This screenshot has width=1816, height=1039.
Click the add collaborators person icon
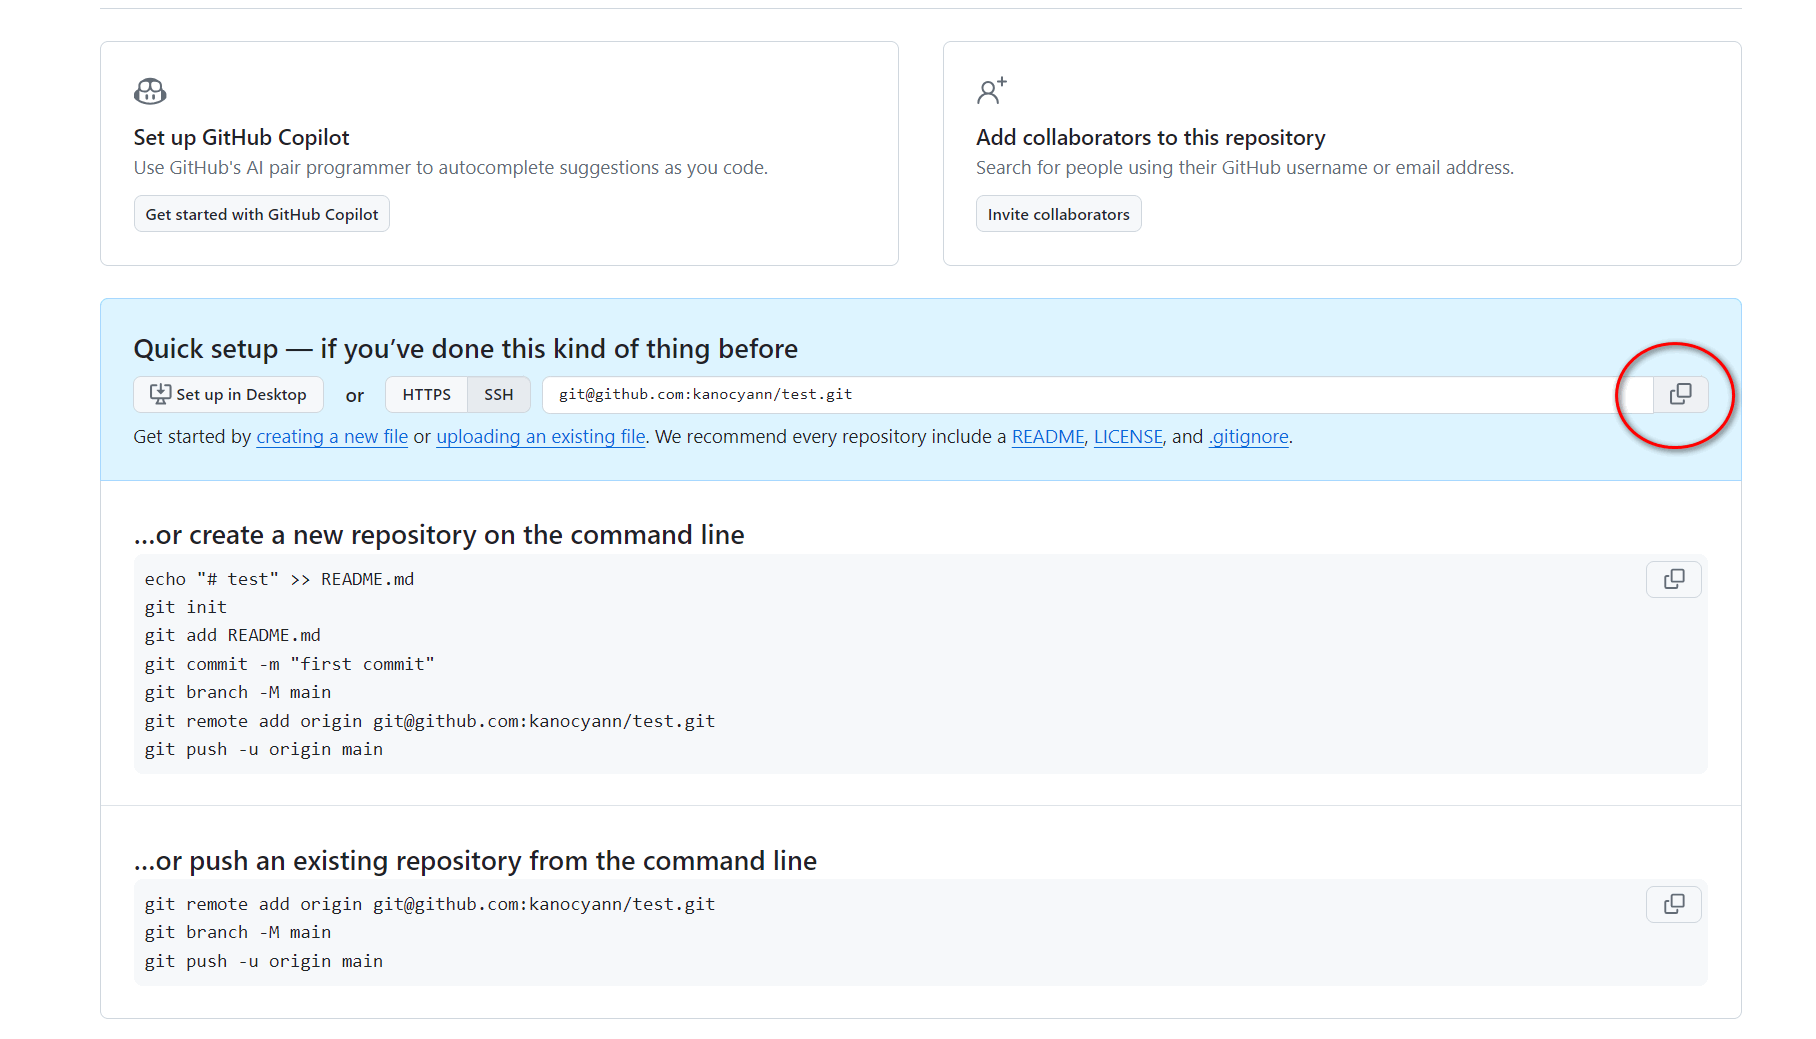(x=991, y=91)
